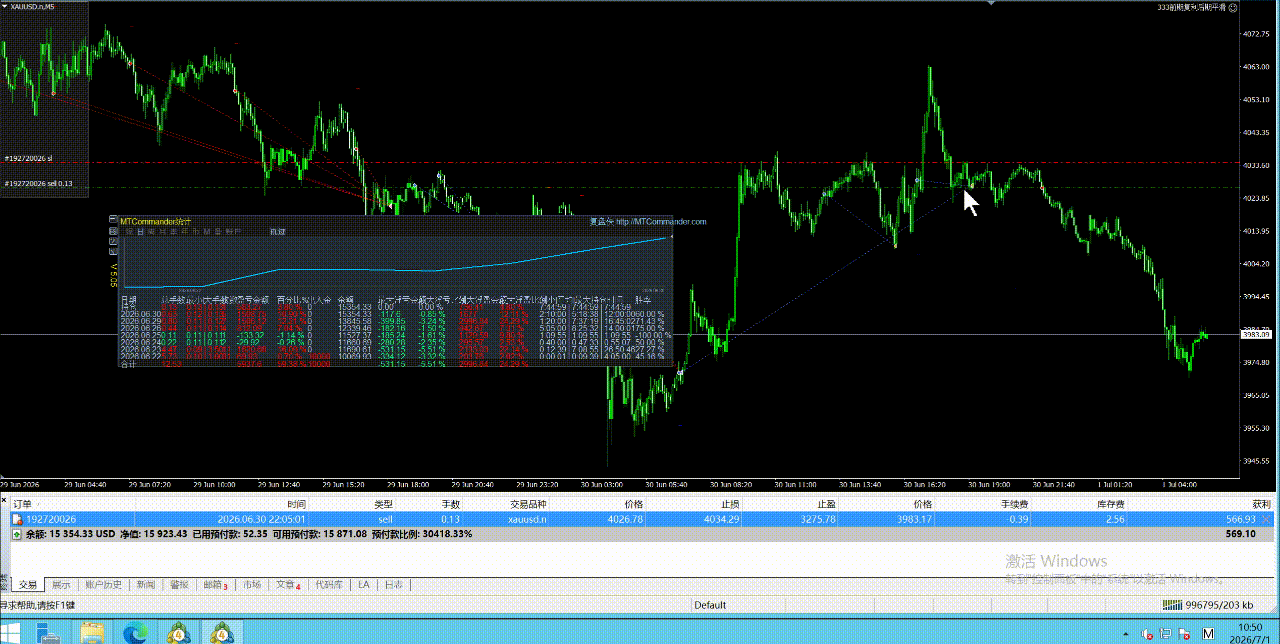1280x644 pixels.
Task: Switch to the 展示 terminal tab
Action: click(x=61, y=584)
